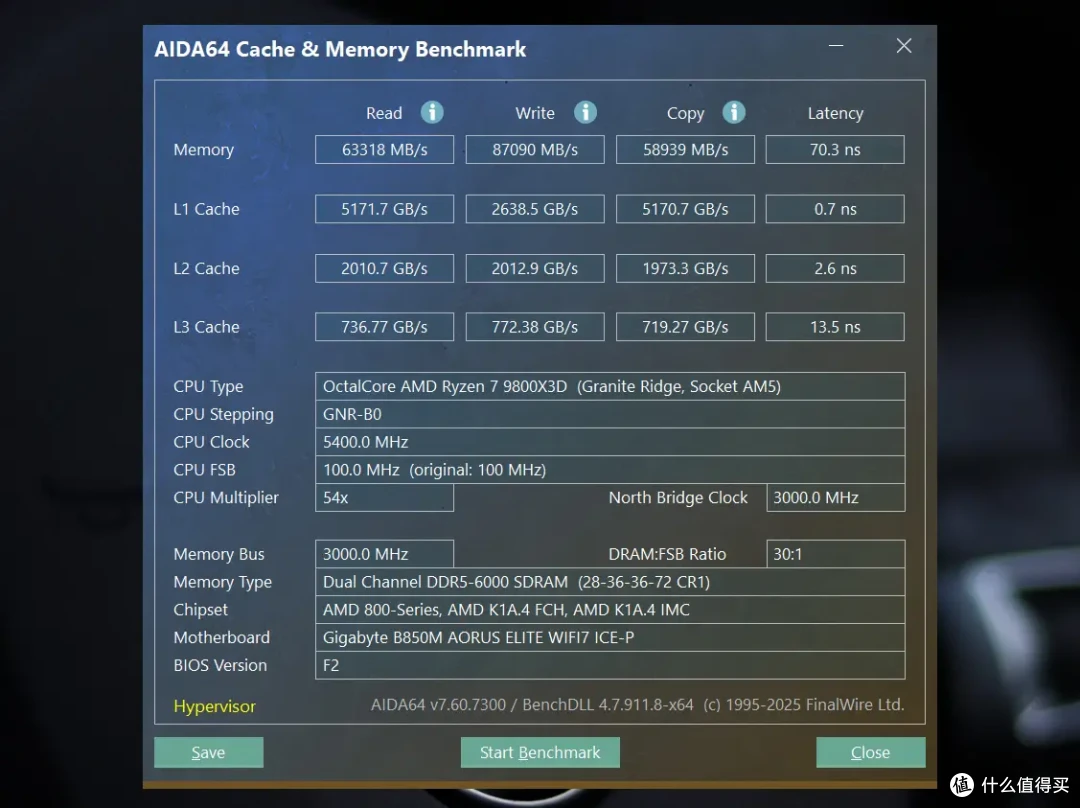Click the L2 Cache Copy 1973.3 GB/s
Screen dimensions: 1080x808
click(685, 268)
